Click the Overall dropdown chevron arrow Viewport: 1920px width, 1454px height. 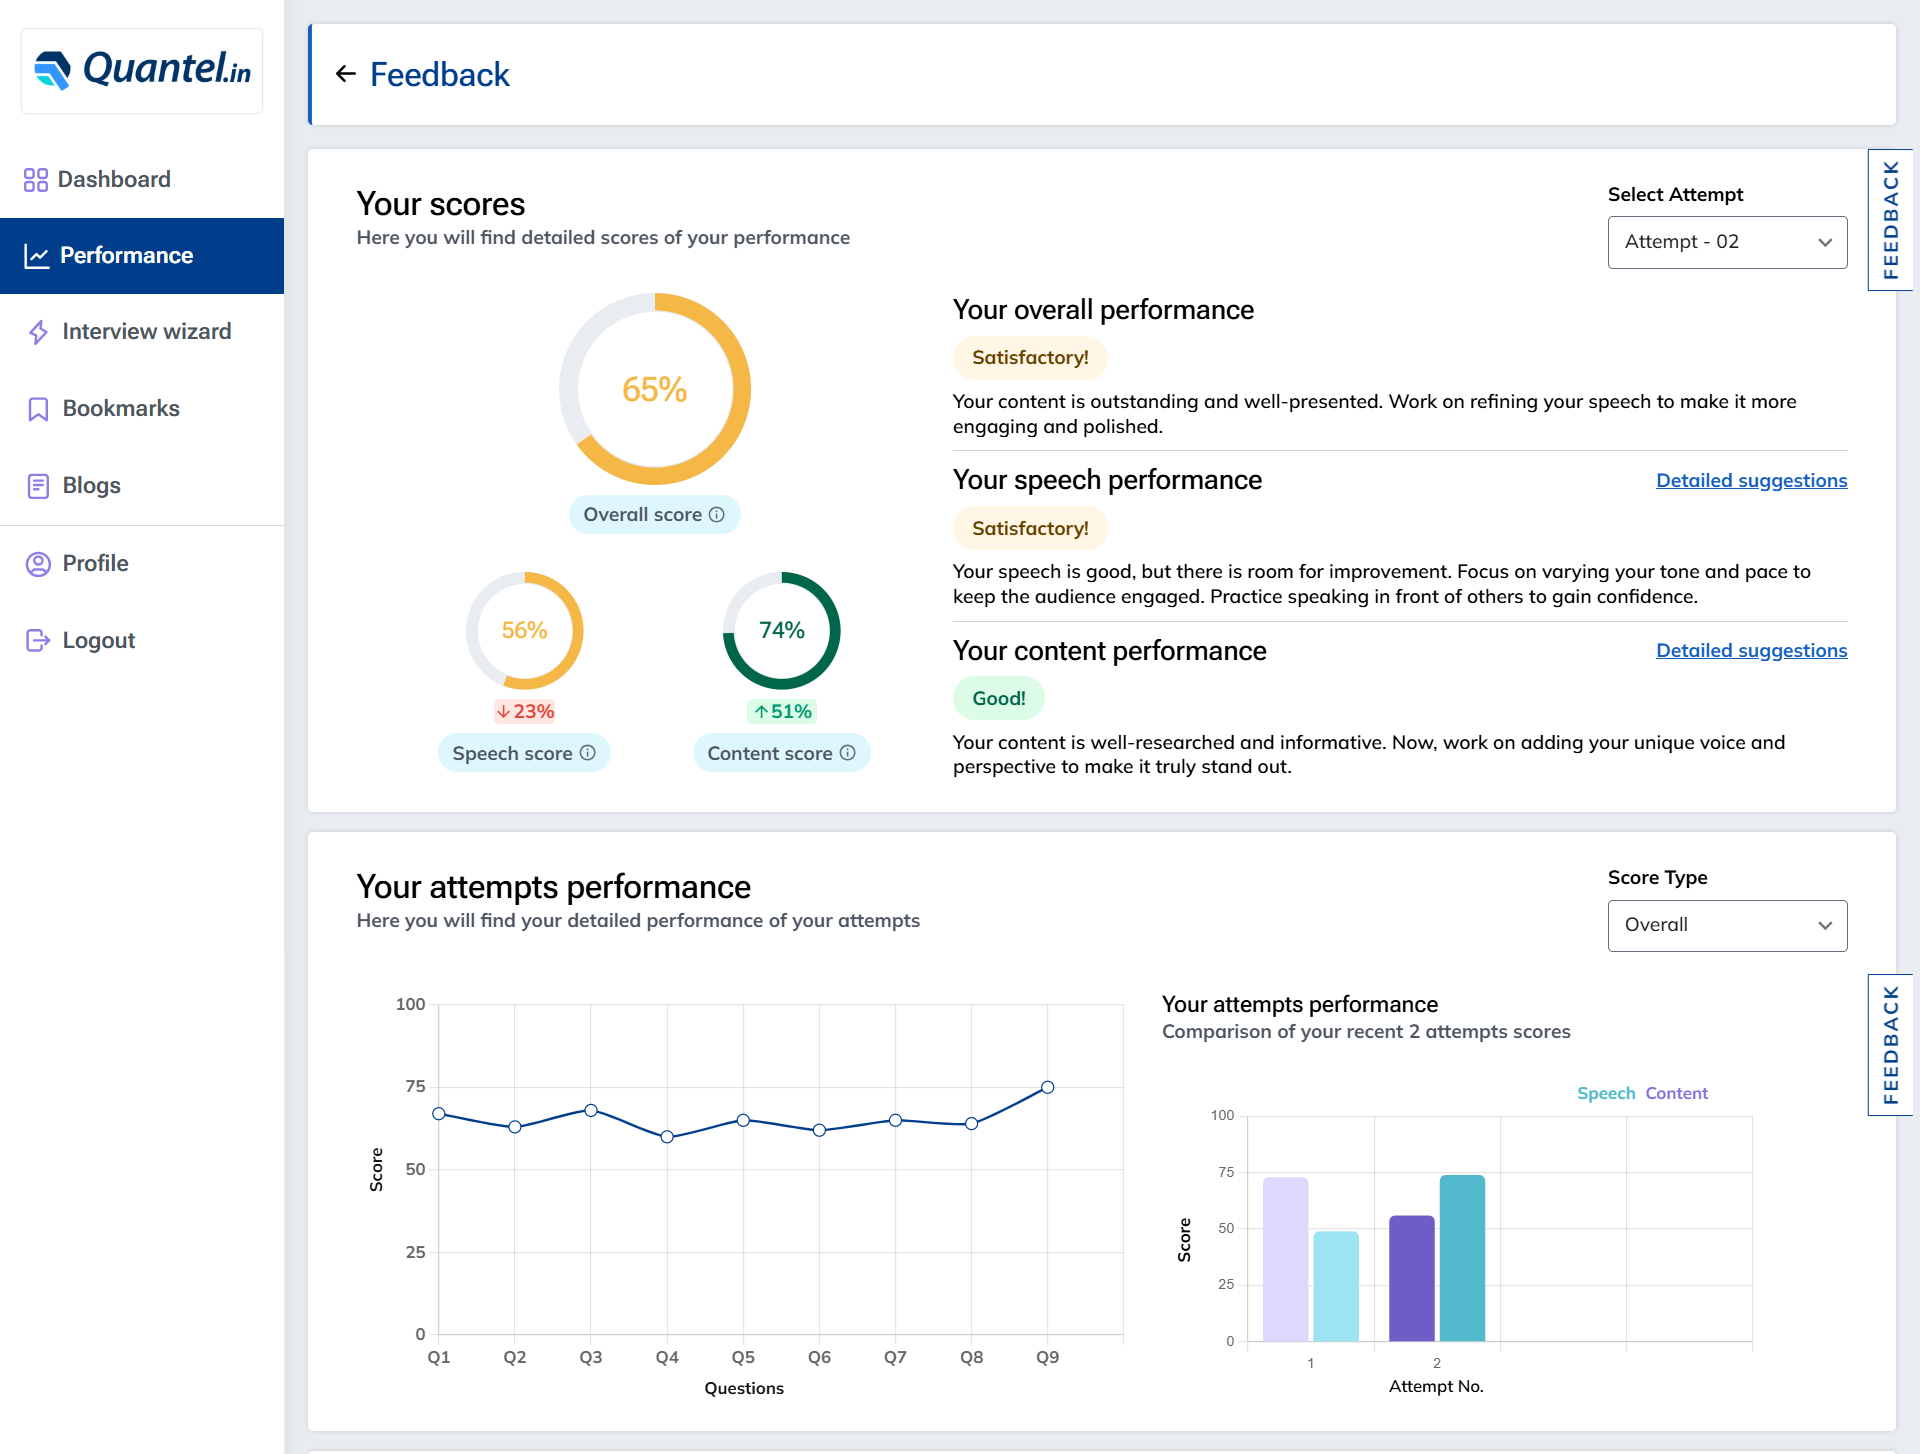pos(1825,925)
